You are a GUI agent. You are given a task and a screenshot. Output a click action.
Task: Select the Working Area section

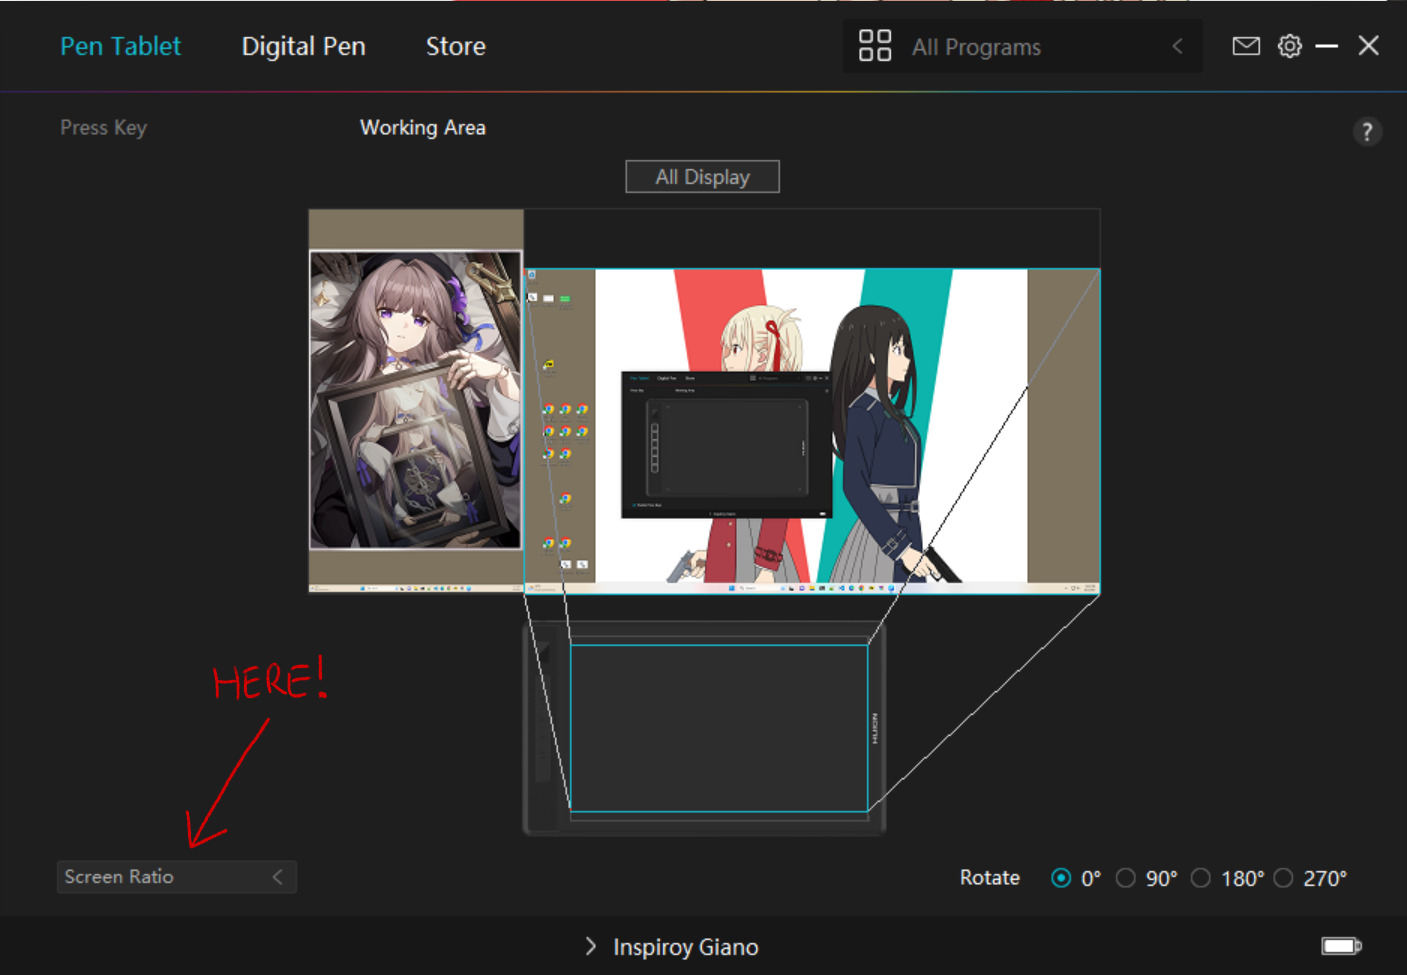[x=423, y=128]
